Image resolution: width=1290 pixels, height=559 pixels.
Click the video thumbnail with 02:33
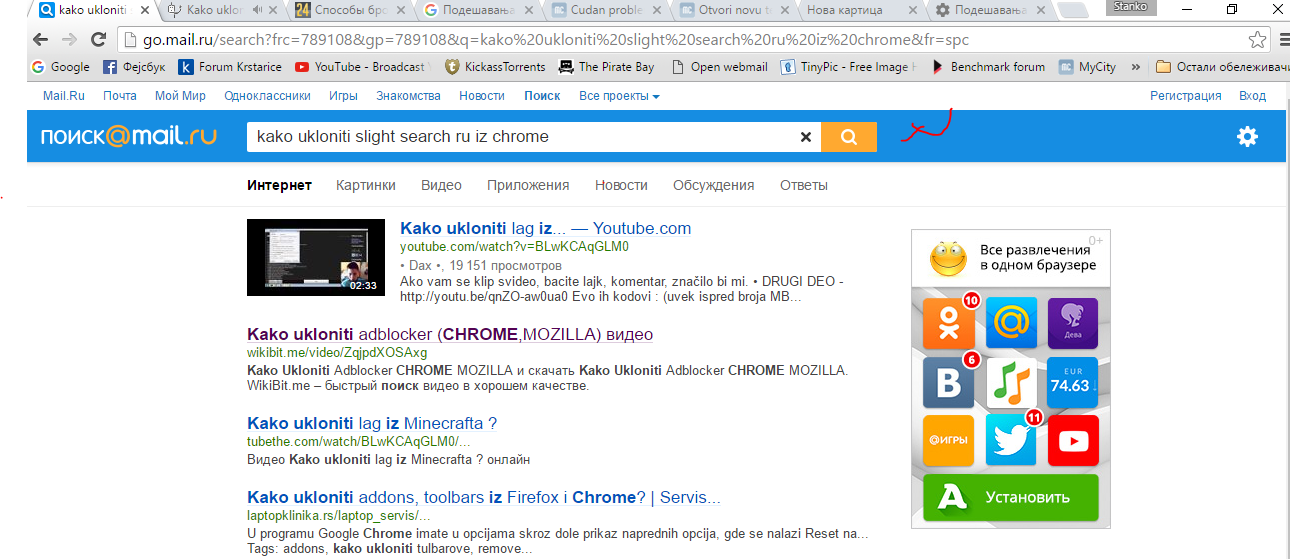pos(316,257)
